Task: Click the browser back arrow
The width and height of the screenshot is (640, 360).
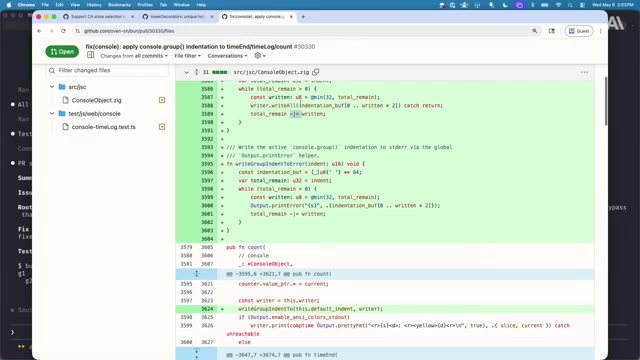Action: coord(40,31)
